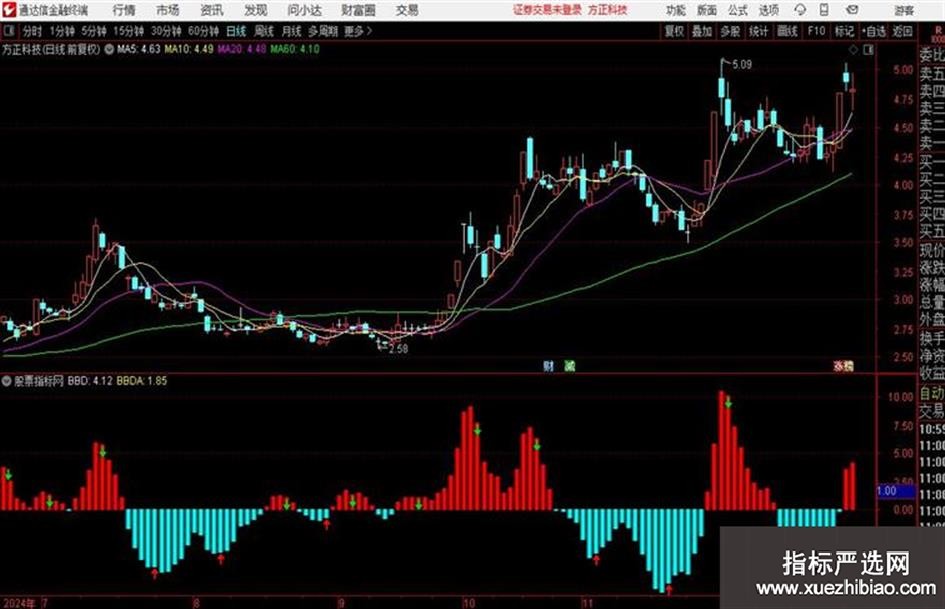Click the diamond icon at chart top-right

click(853, 49)
